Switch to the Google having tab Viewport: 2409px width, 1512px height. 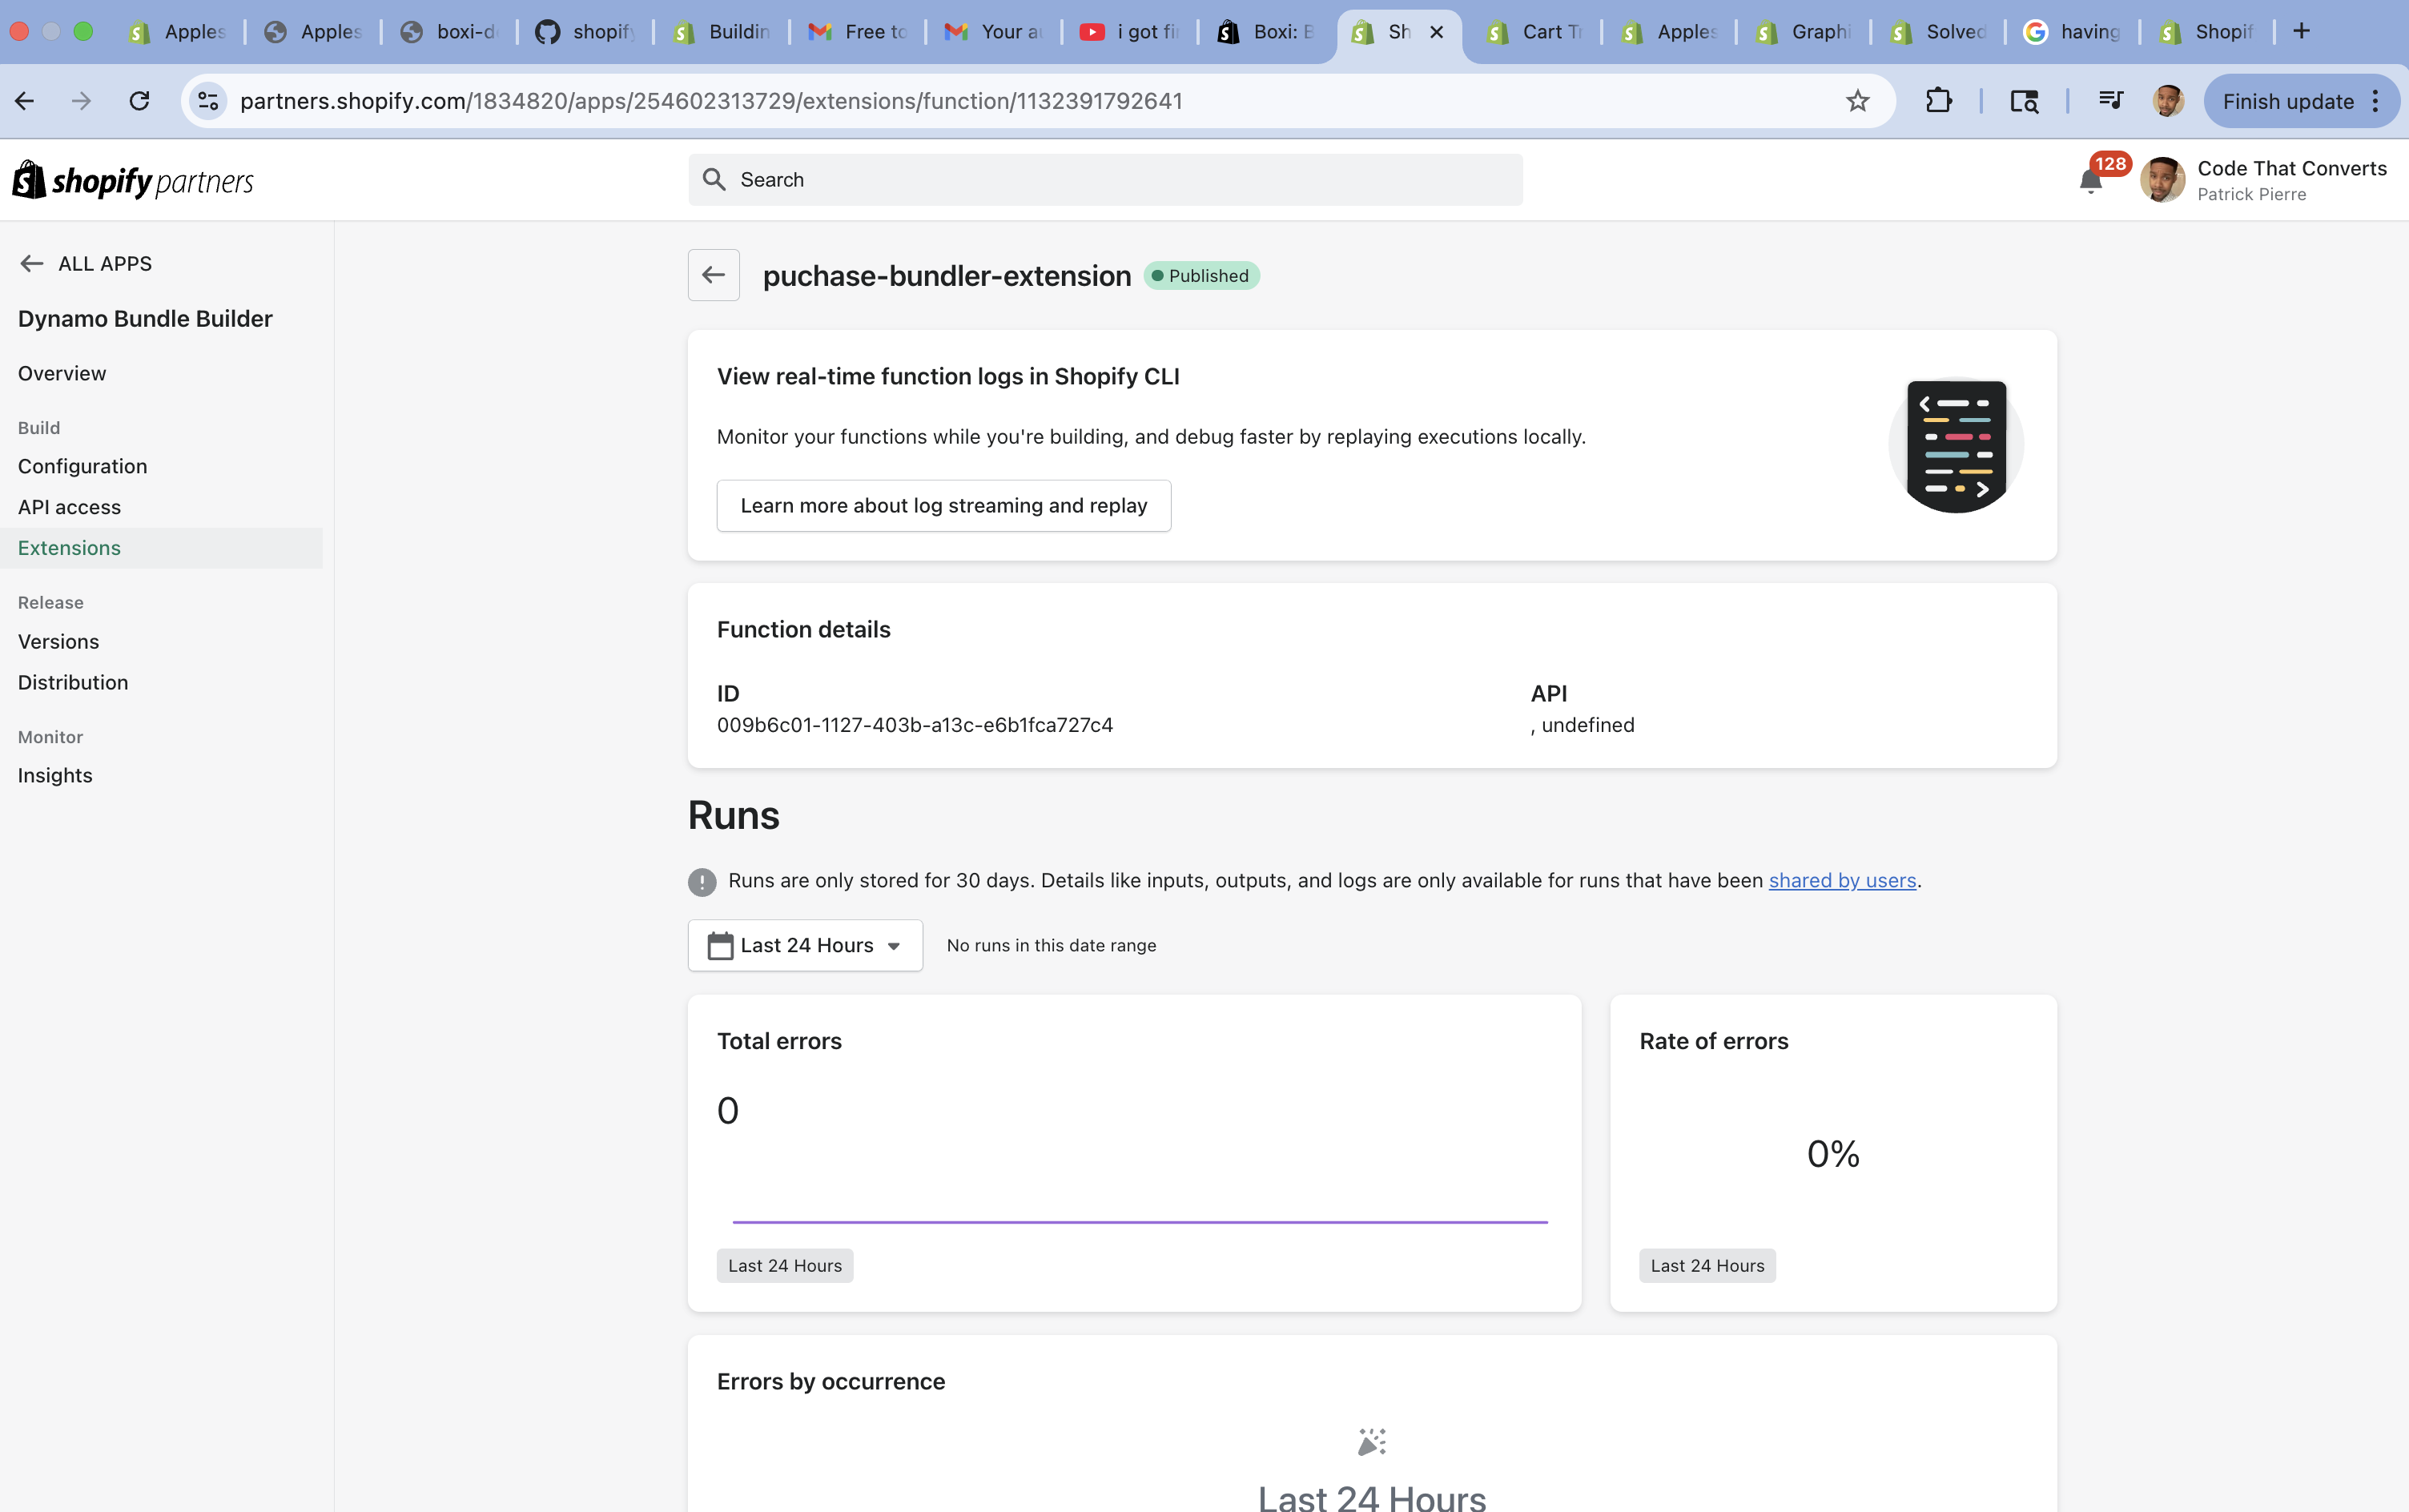2073,32
